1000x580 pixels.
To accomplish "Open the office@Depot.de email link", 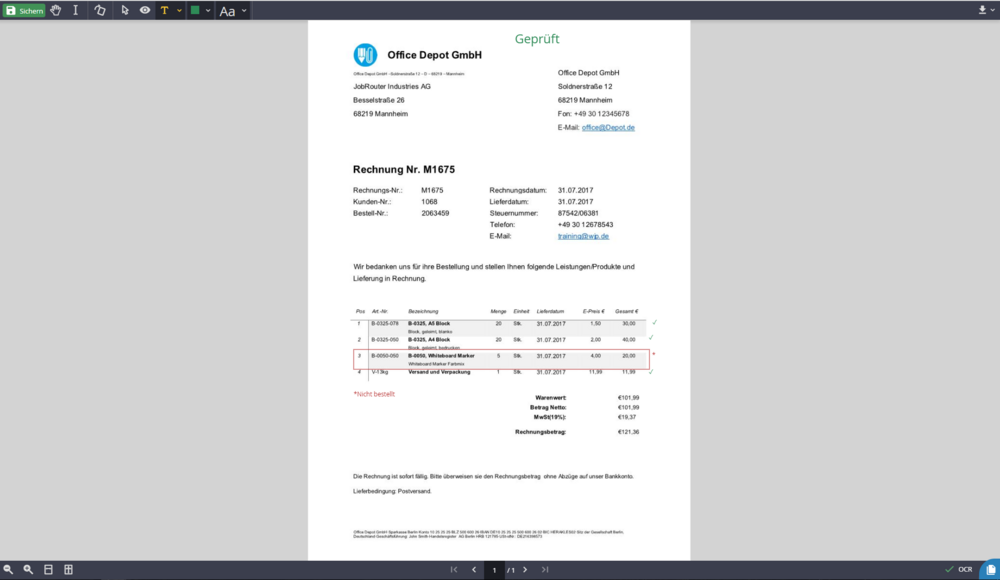I will [x=608, y=127].
